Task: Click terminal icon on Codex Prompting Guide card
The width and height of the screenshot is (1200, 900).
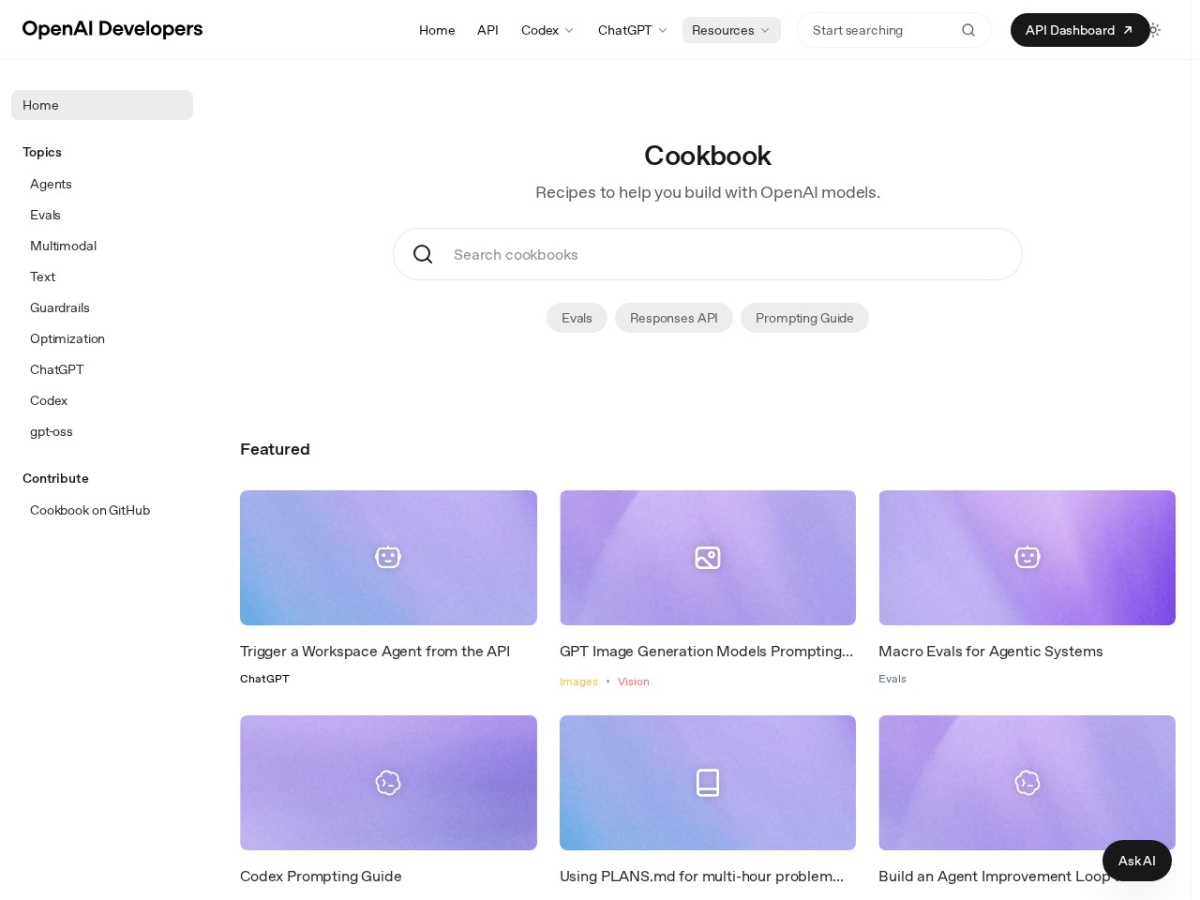Action: (x=388, y=782)
